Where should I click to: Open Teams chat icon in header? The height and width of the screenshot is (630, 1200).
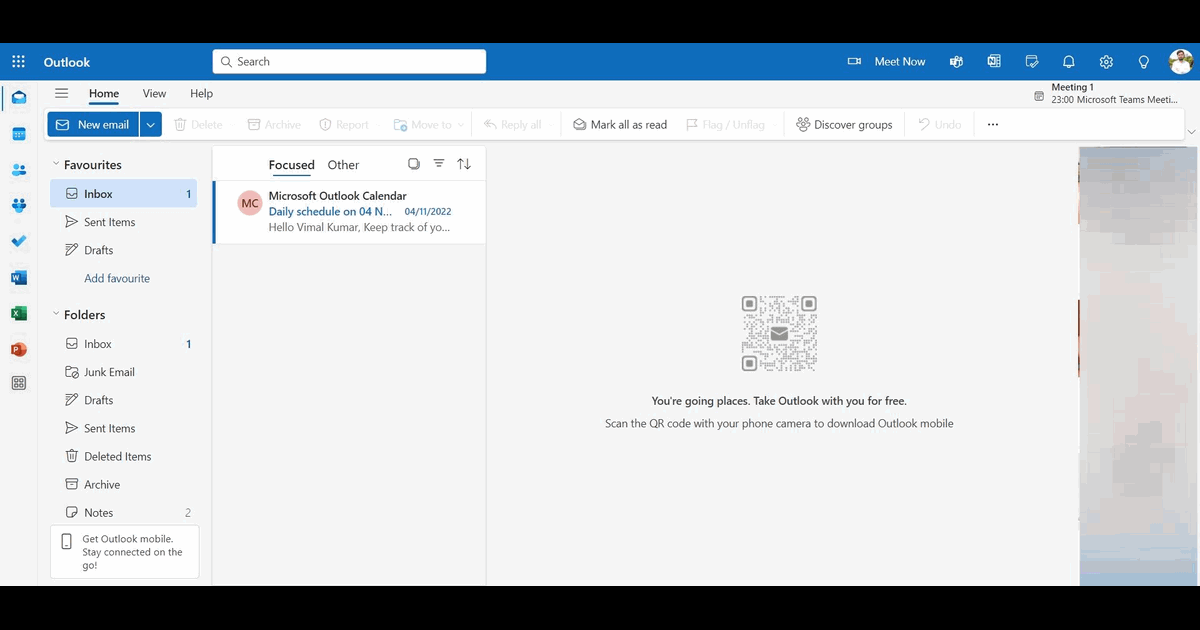point(956,62)
